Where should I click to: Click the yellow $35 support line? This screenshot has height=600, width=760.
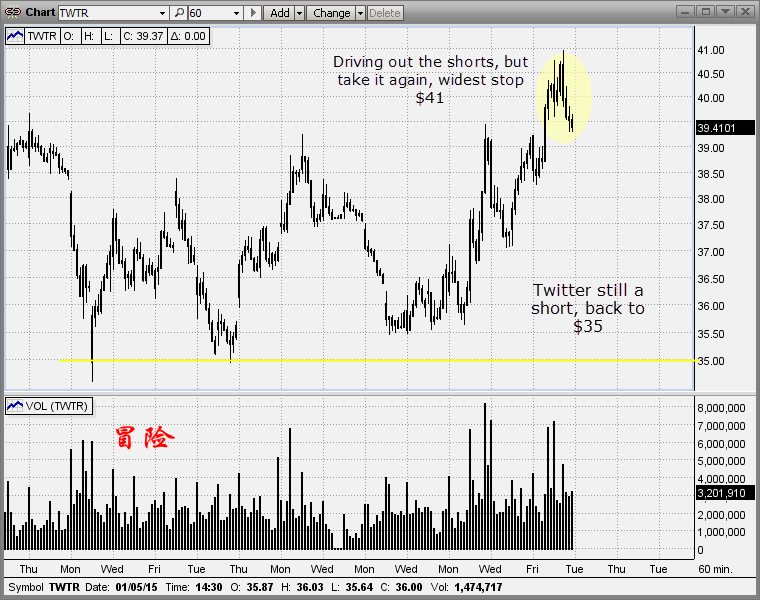(x=378, y=361)
